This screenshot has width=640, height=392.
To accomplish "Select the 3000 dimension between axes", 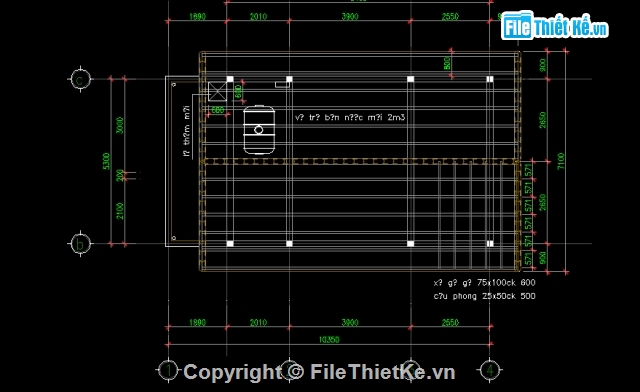I will [x=120, y=125].
